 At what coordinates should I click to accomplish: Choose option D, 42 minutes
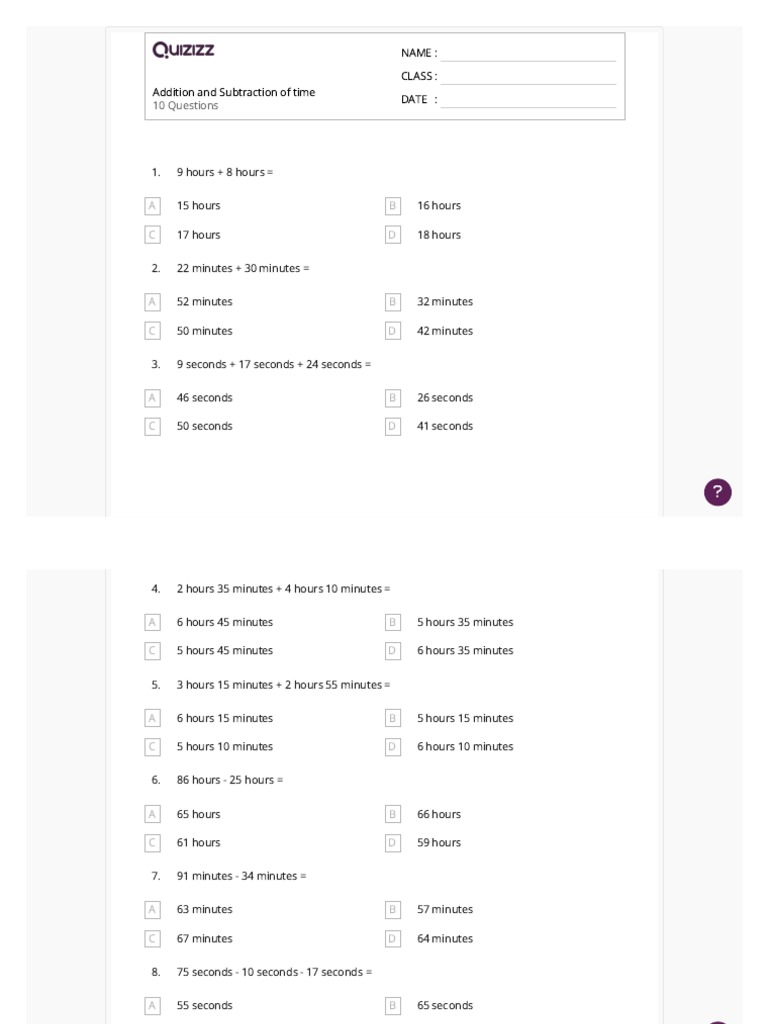pos(393,331)
